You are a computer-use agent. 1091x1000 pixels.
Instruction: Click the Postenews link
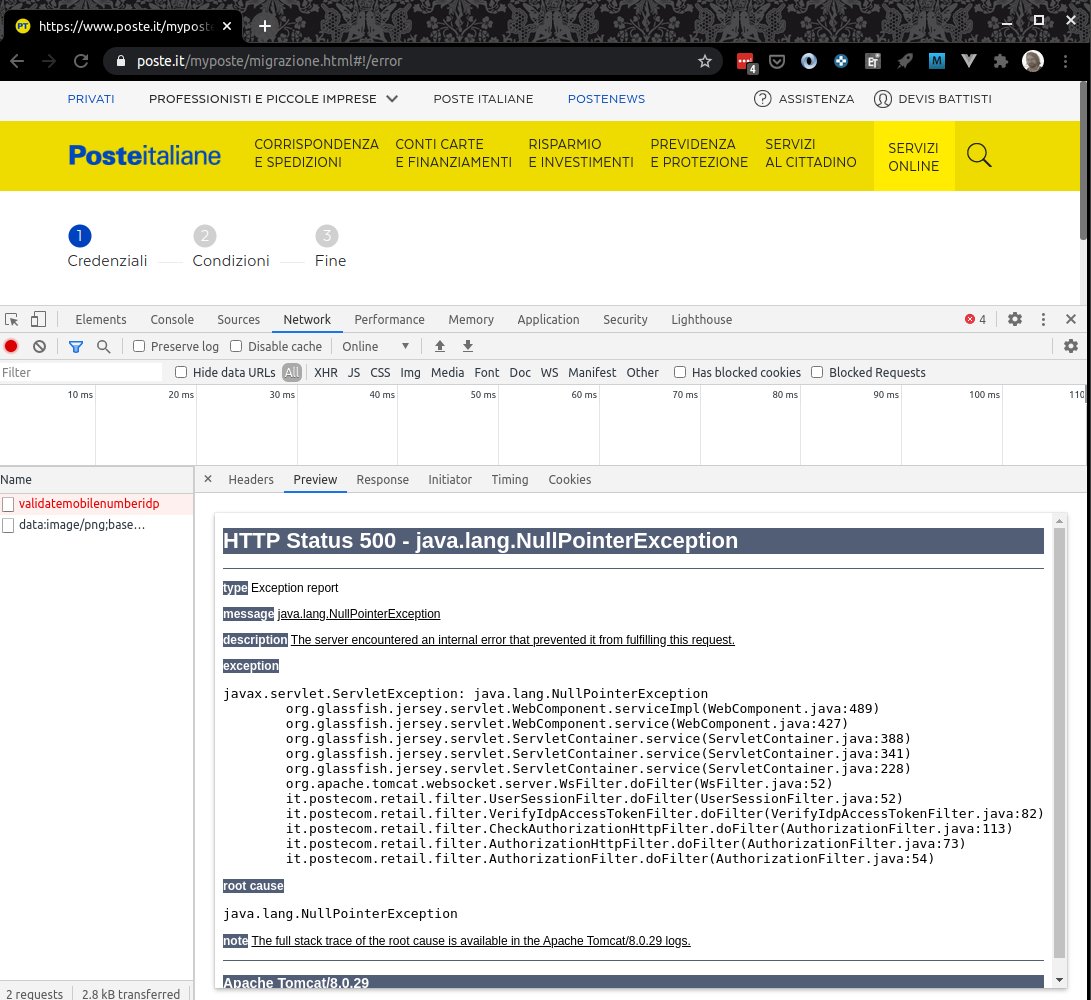click(606, 99)
